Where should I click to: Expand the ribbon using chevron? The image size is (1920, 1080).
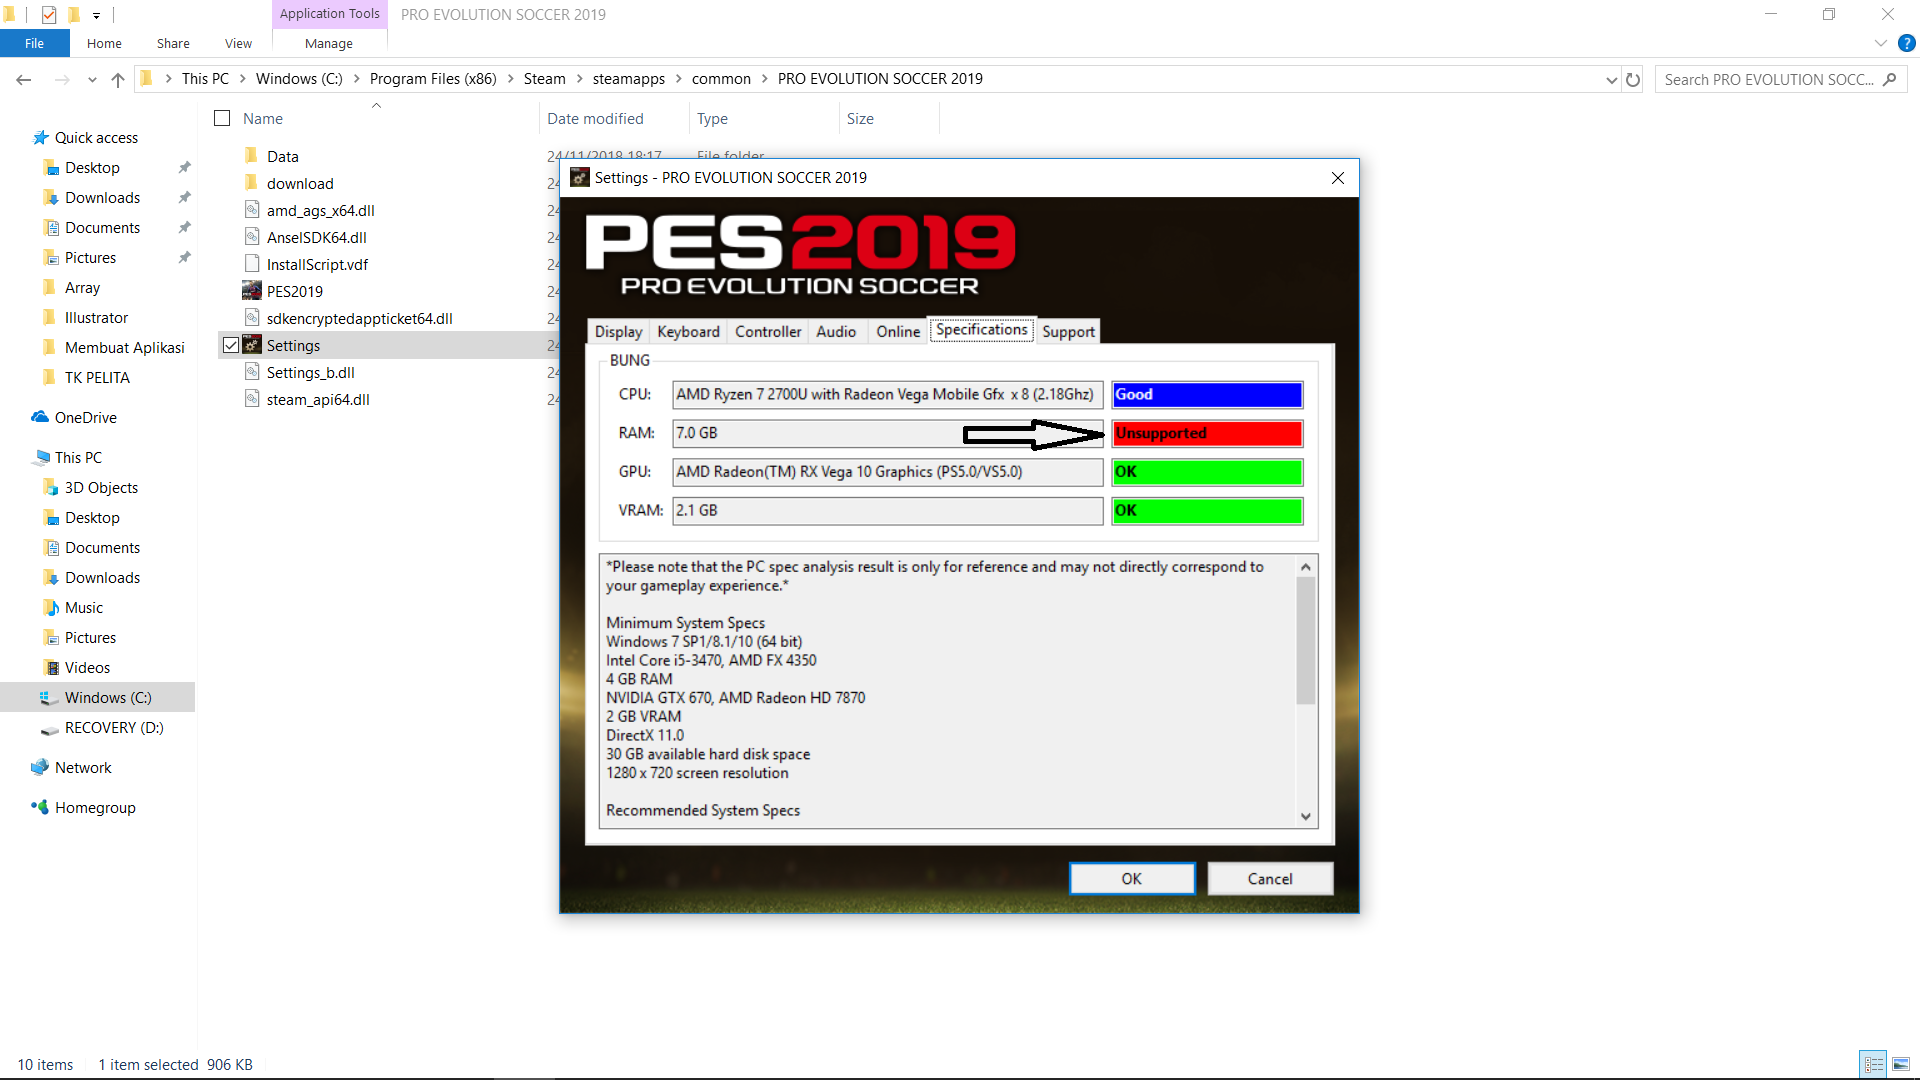point(1880,43)
